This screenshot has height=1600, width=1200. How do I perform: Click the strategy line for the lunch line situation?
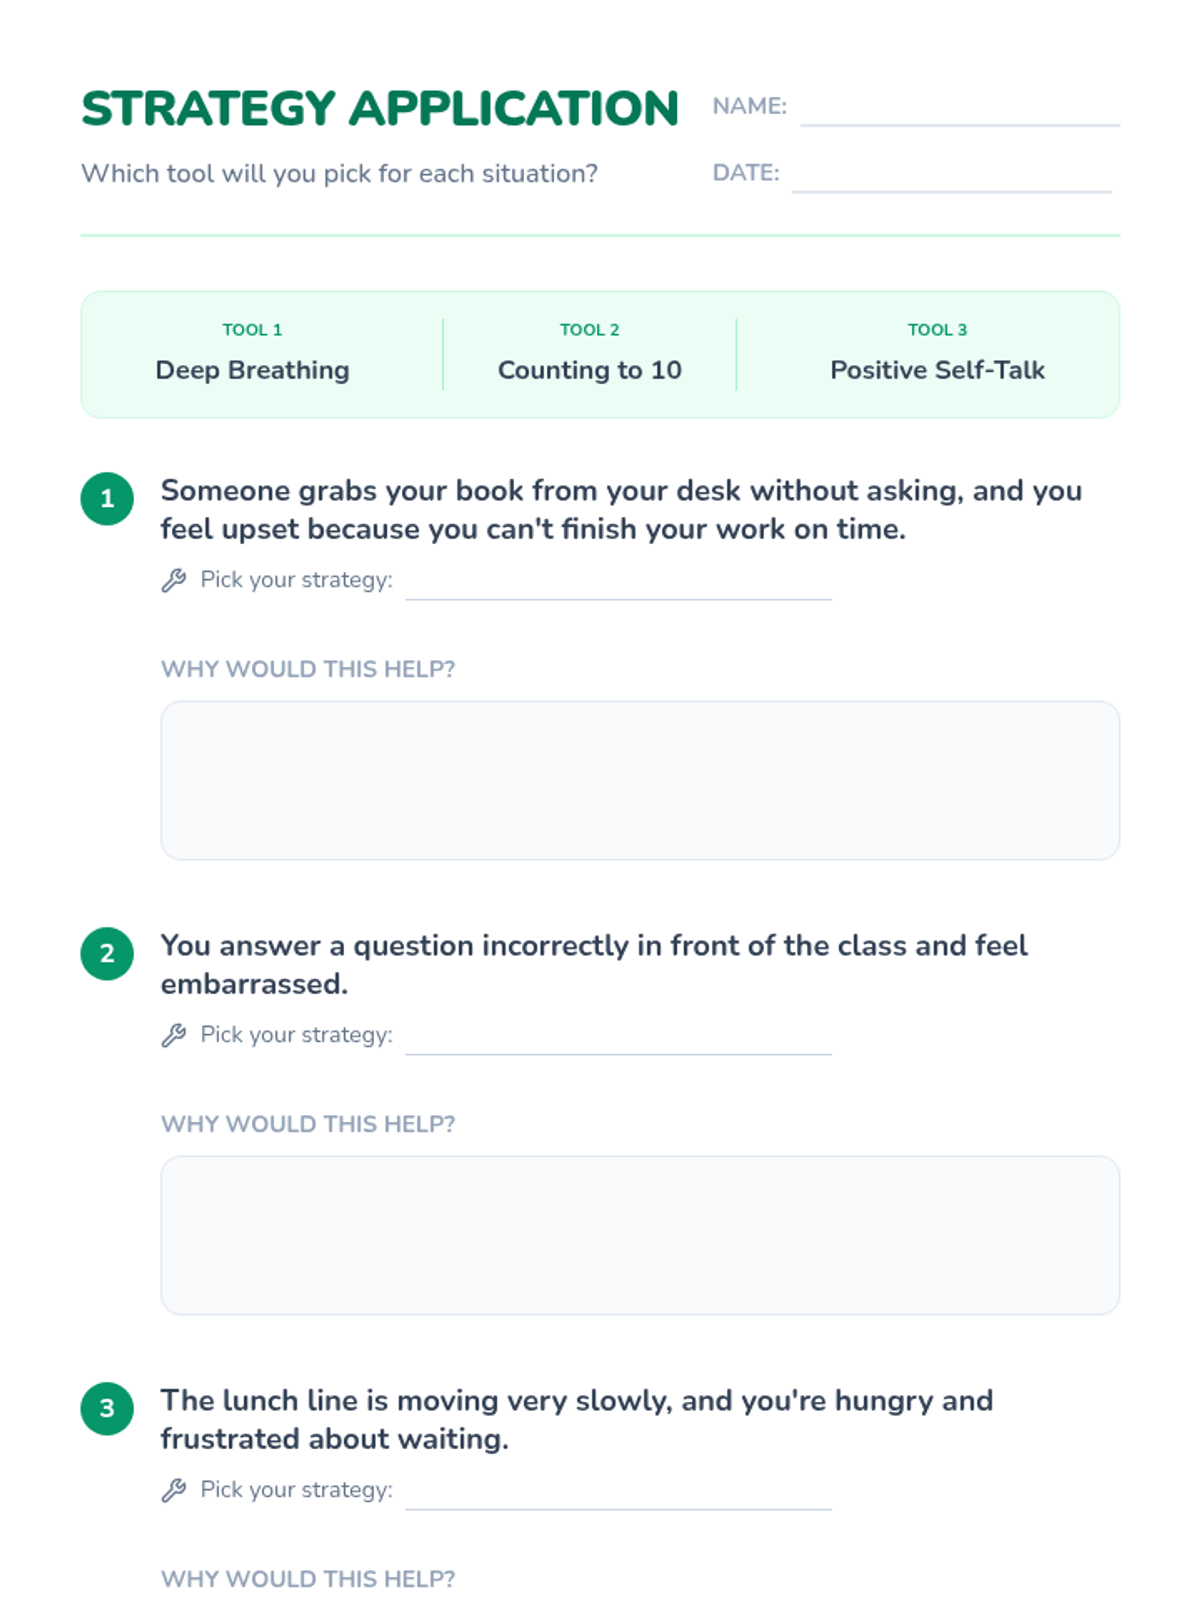(x=619, y=1494)
